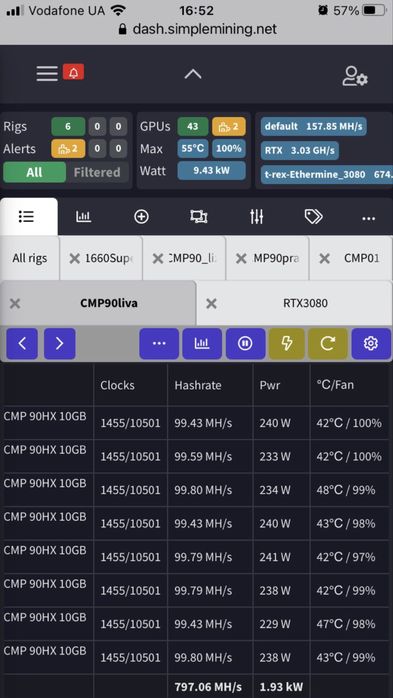Select the 9.43 kW power badge
Screen dimensions: 393x698
coord(211,170)
